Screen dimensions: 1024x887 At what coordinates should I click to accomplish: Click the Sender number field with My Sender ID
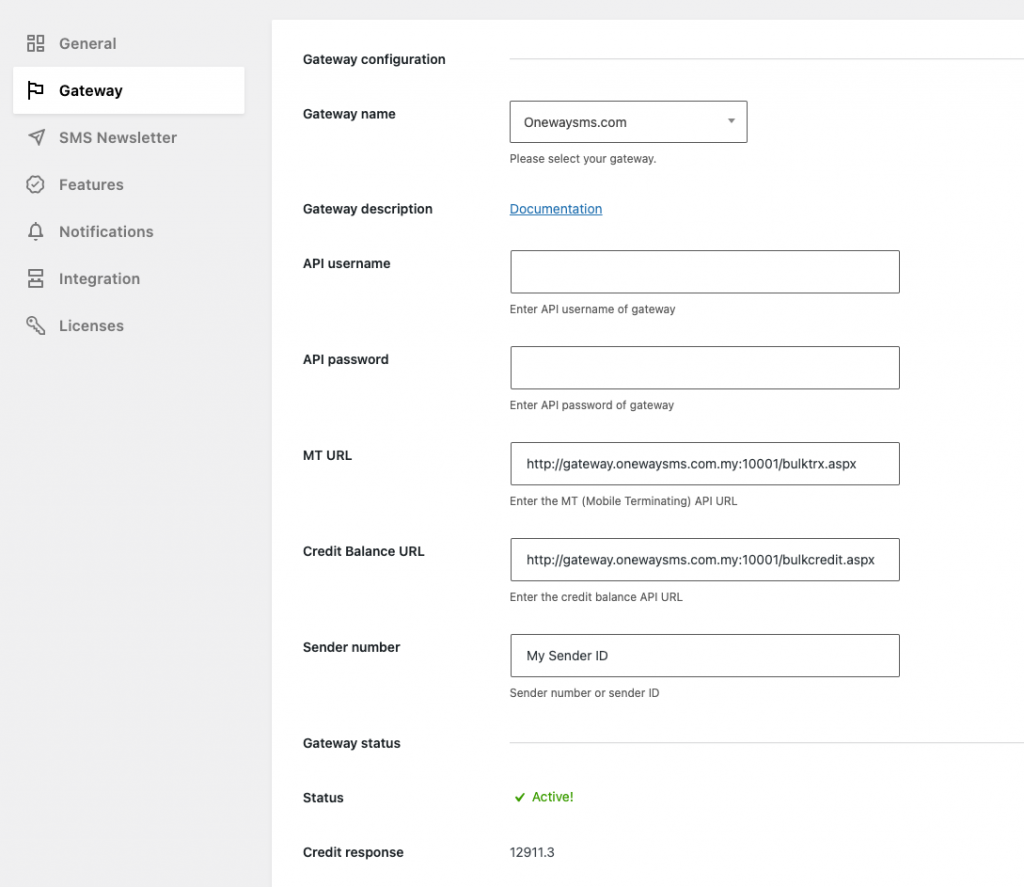point(704,655)
